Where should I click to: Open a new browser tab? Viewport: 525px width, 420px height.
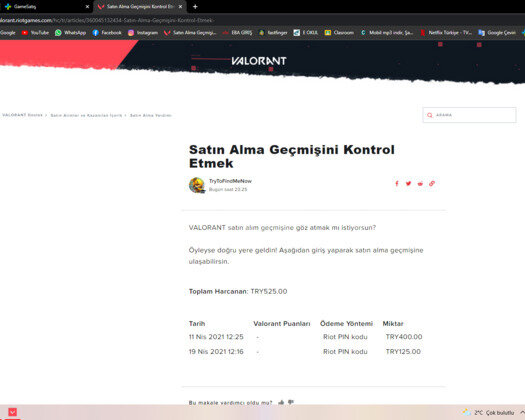(x=195, y=6)
